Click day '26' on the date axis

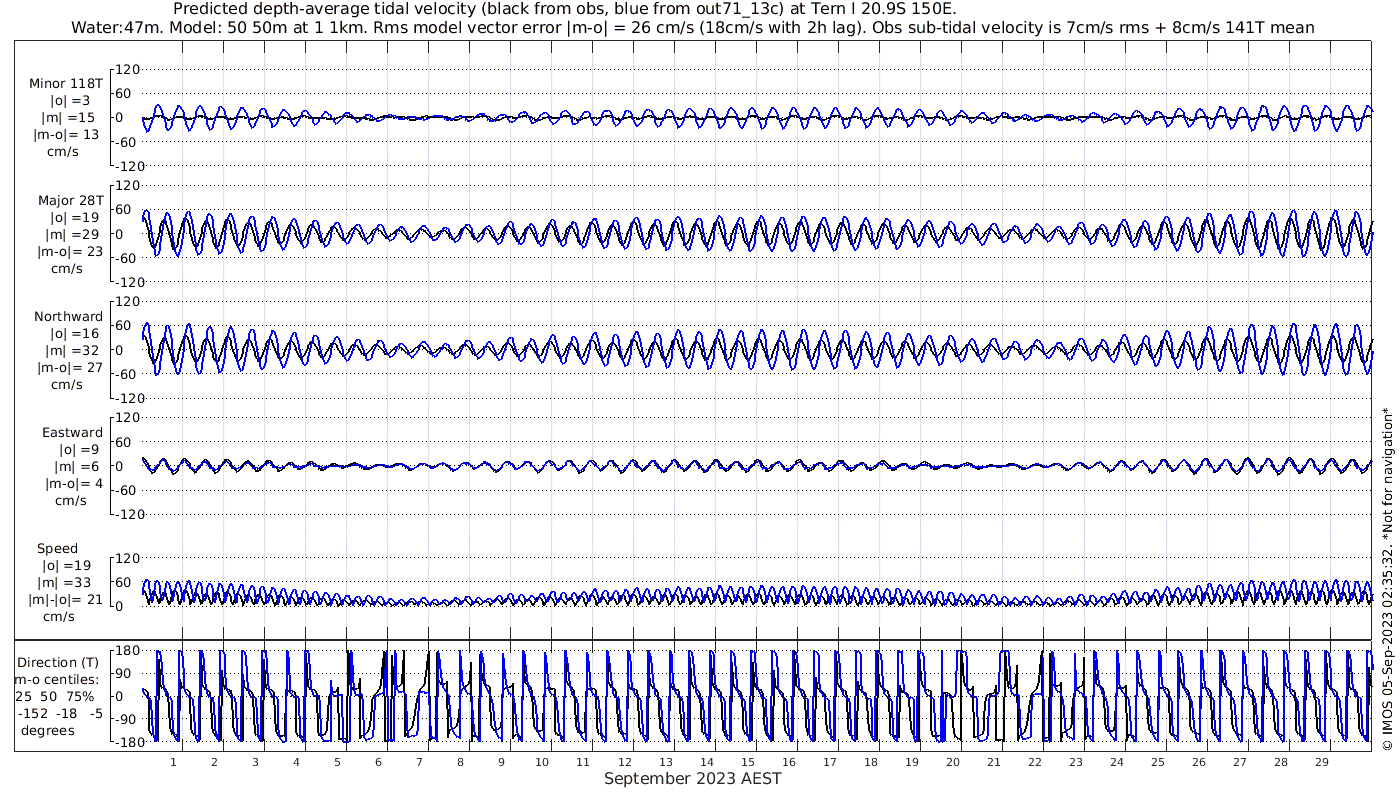tap(1198, 762)
